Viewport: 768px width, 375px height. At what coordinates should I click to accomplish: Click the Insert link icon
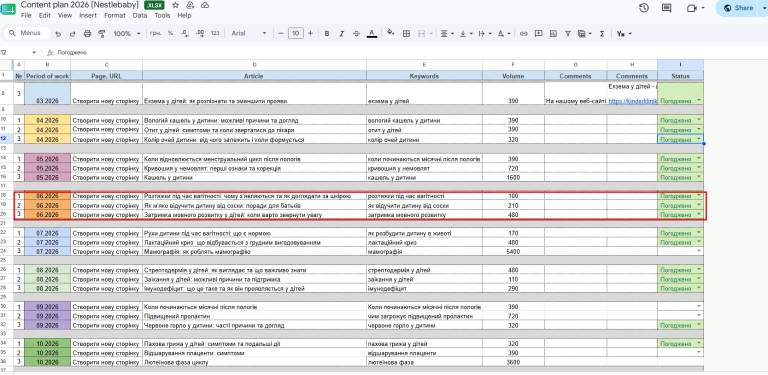point(524,34)
